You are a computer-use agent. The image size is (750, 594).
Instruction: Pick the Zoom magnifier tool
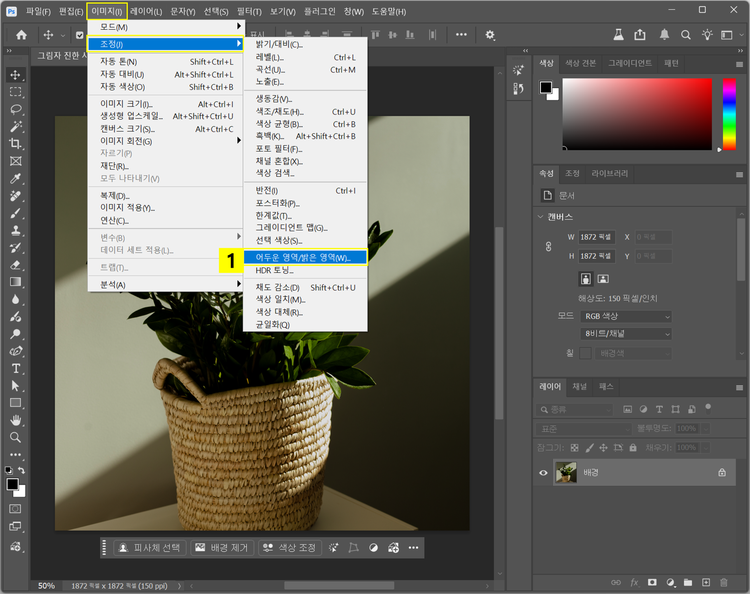click(x=15, y=437)
